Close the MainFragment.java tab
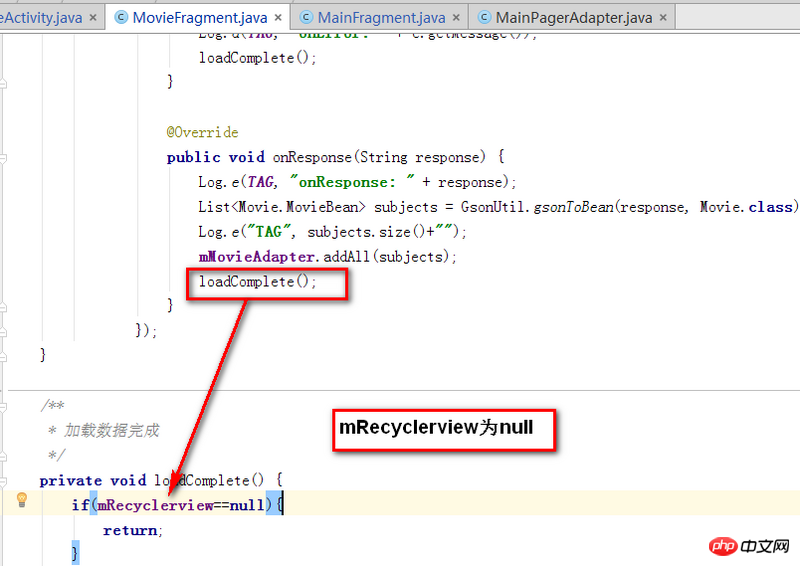Screen dimensions: 800x566 [x=457, y=18]
